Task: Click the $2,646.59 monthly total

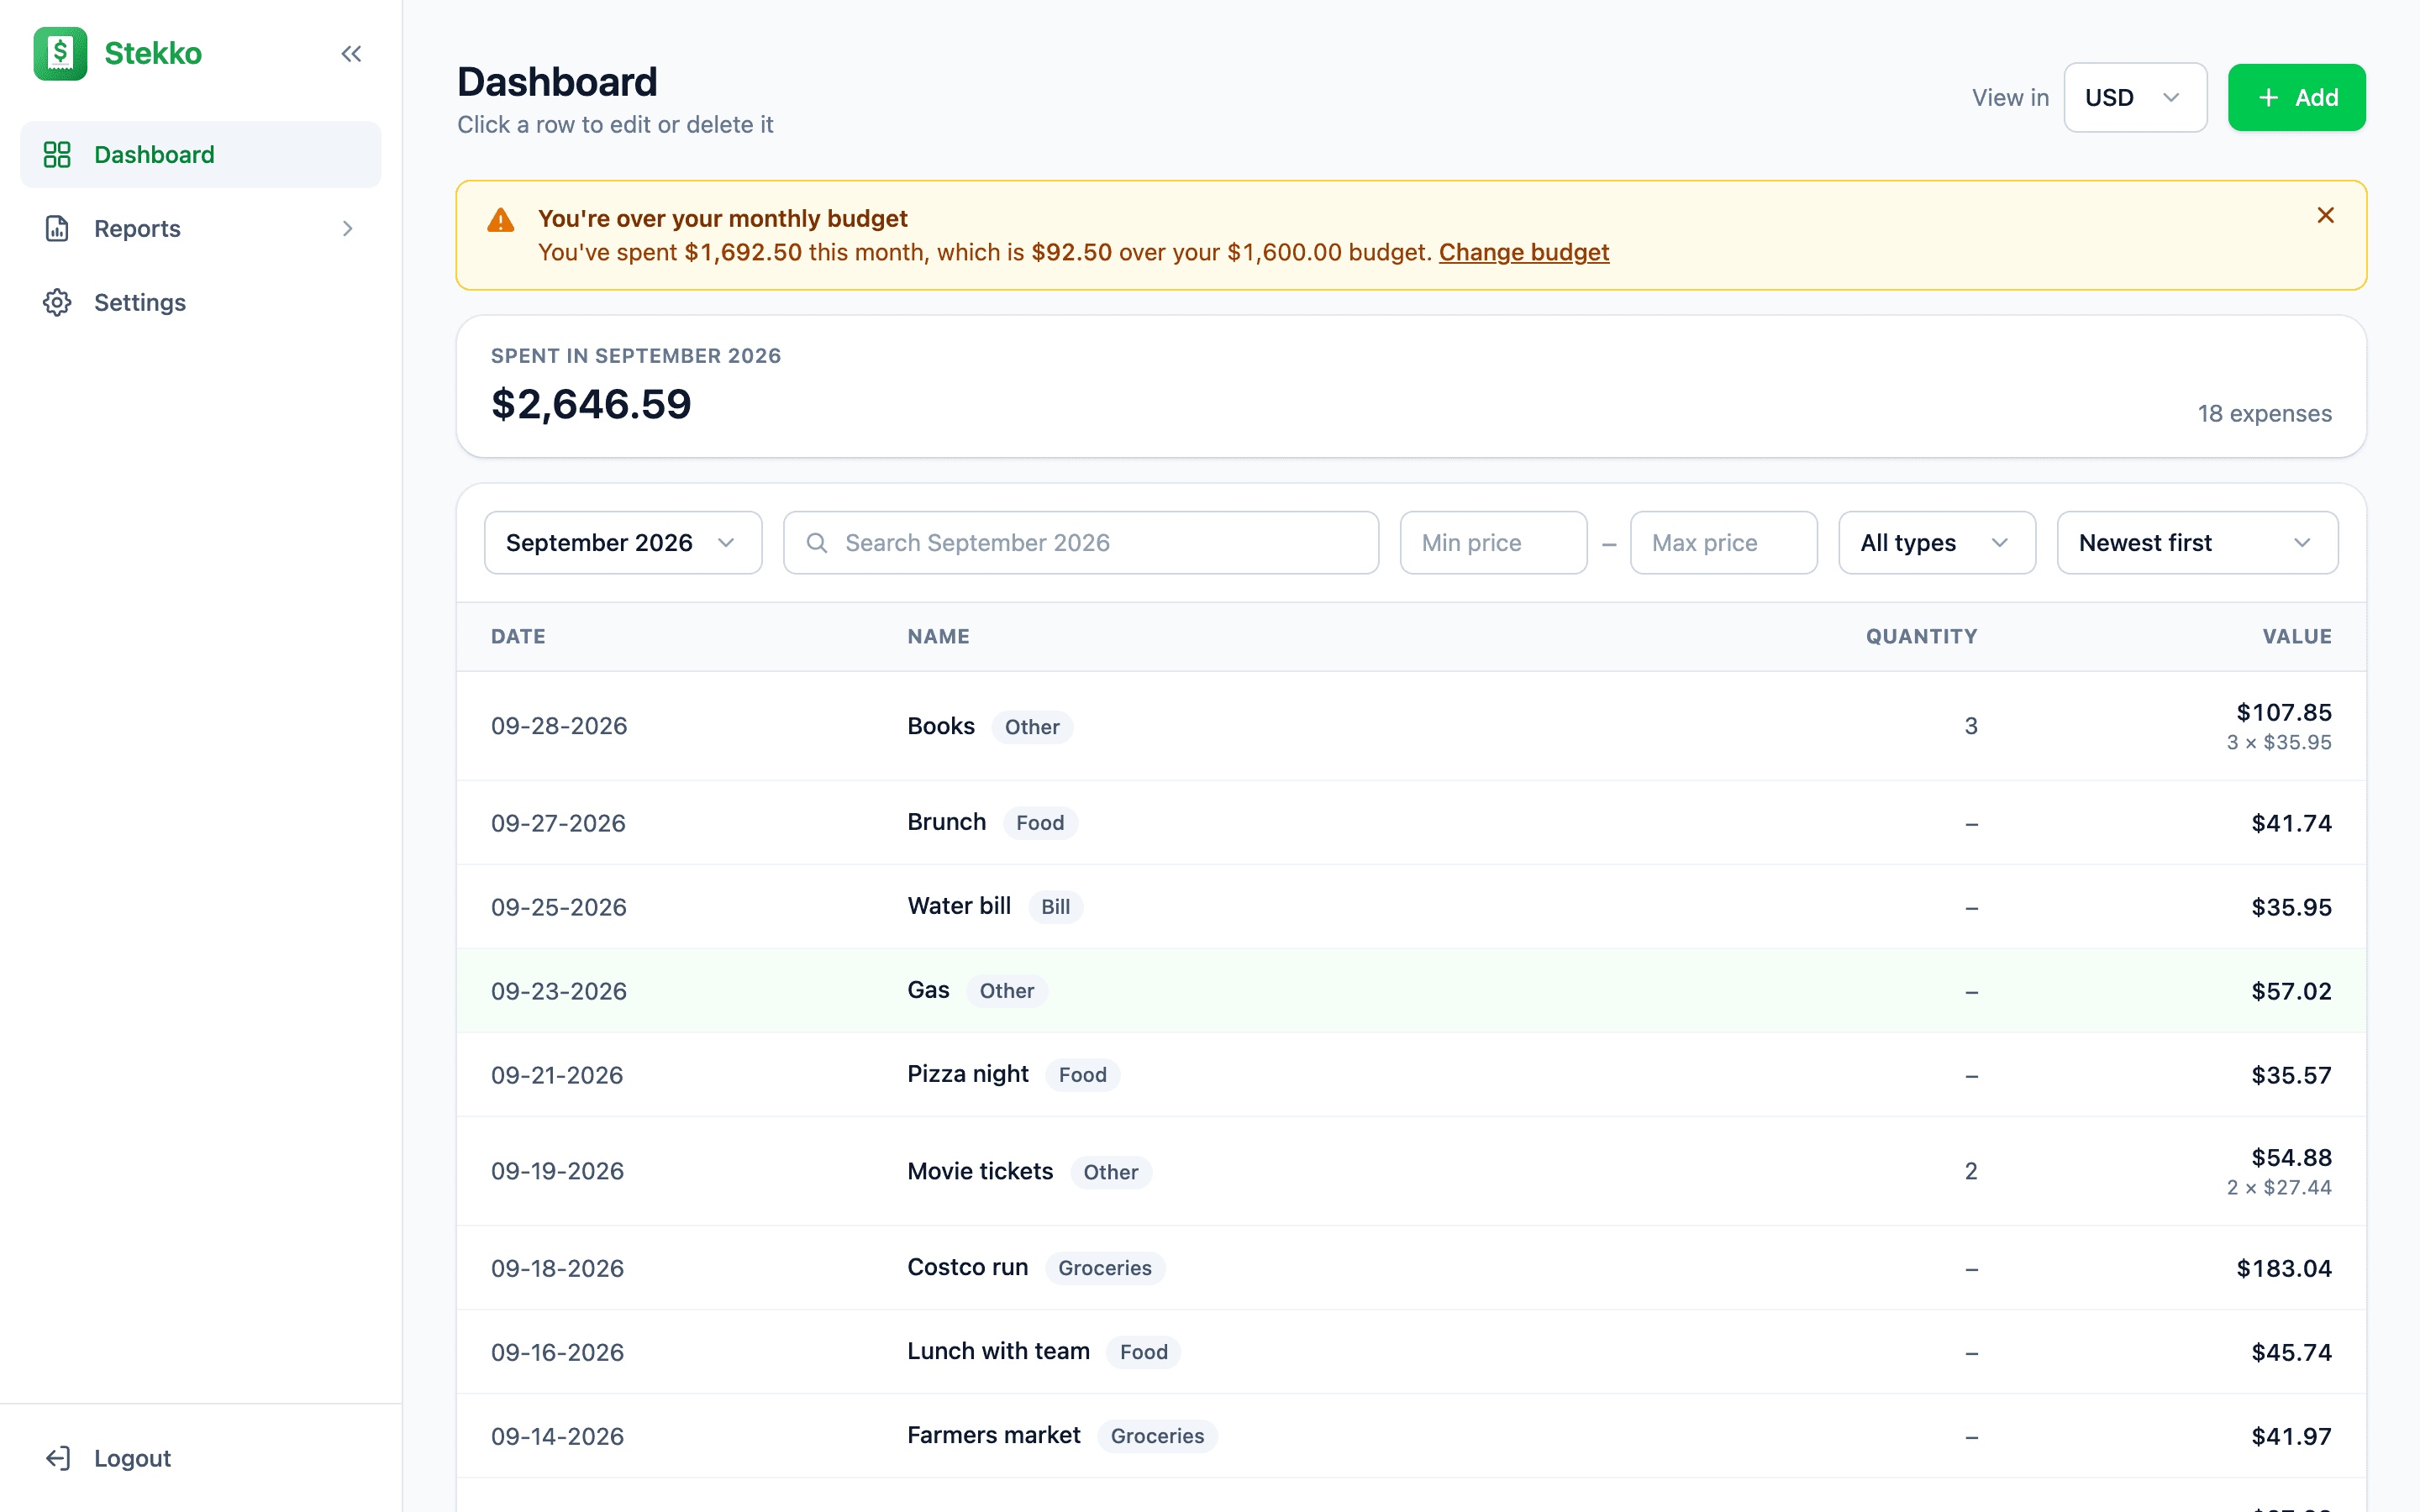Action: [x=591, y=404]
